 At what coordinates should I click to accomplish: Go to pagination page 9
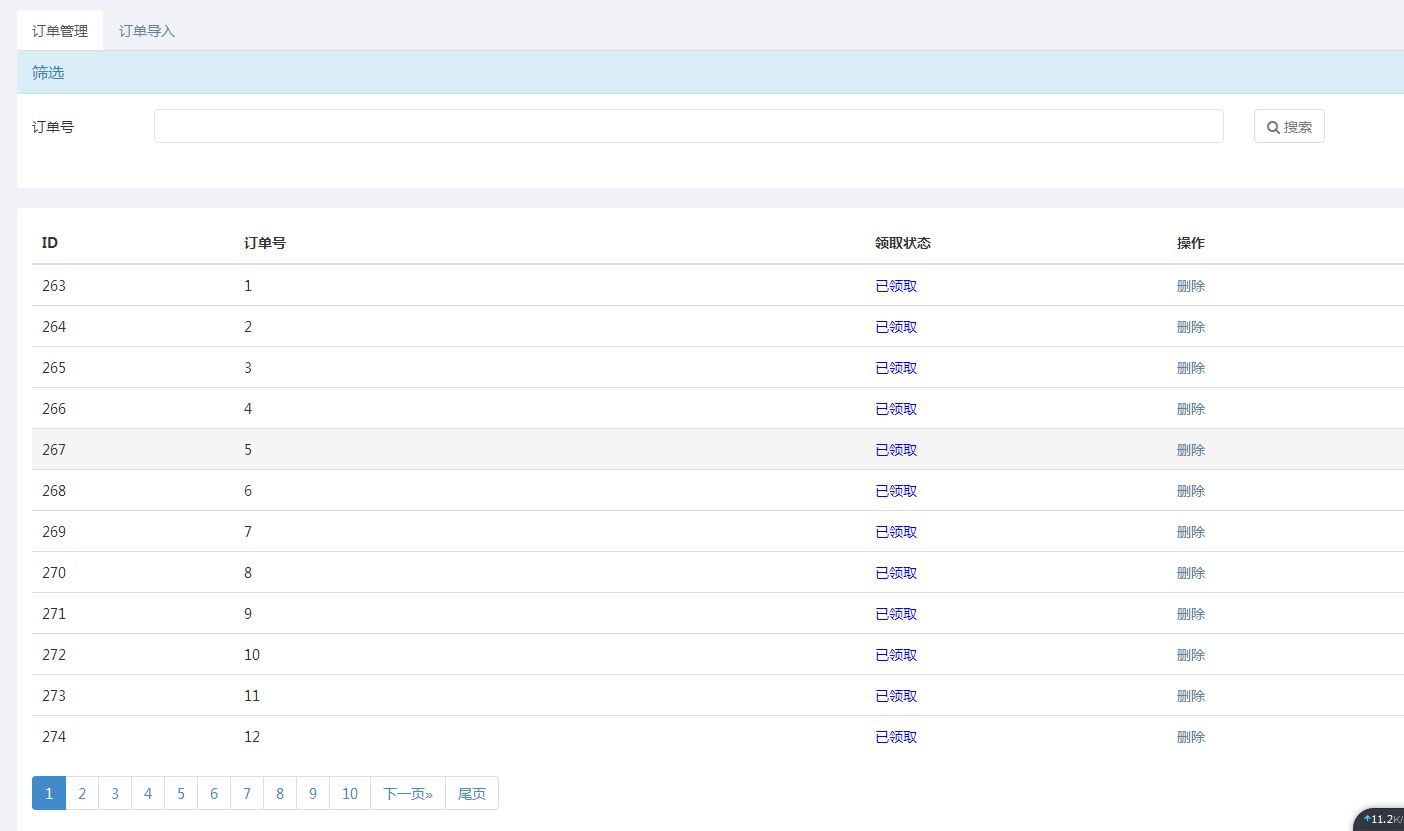[313, 793]
